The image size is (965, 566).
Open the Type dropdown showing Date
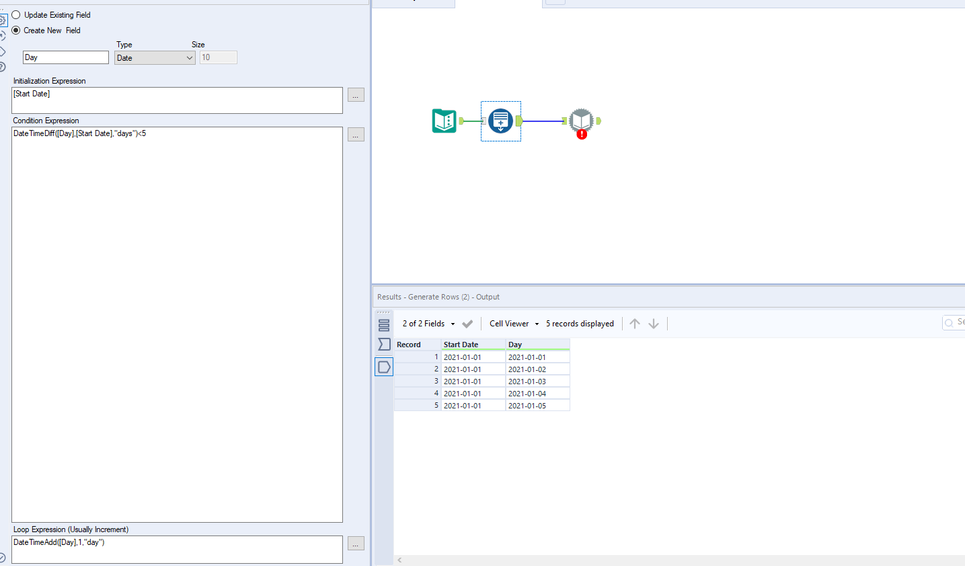[x=154, y=58]
